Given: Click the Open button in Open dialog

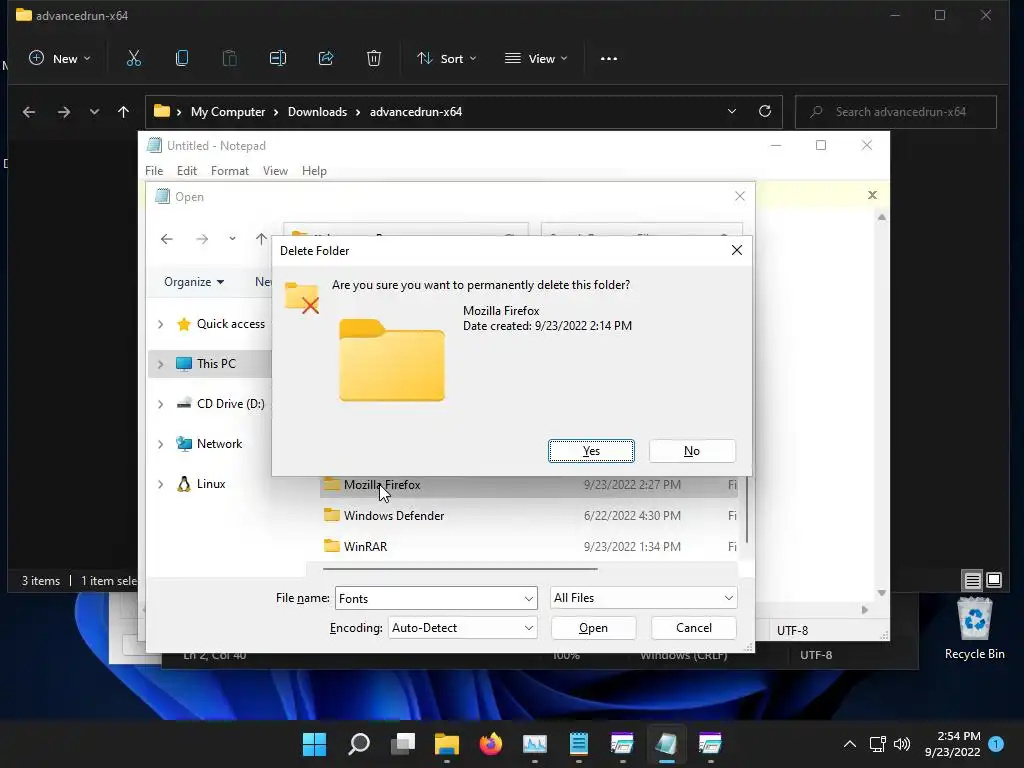Looking at the screenshot, I should (x=593, y=628).
